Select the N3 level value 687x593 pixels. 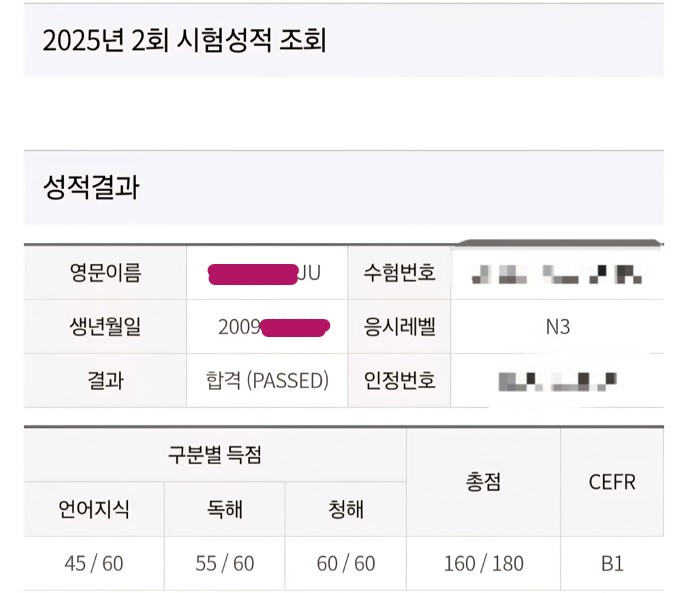pyautogui.click(x=557, y=326)
